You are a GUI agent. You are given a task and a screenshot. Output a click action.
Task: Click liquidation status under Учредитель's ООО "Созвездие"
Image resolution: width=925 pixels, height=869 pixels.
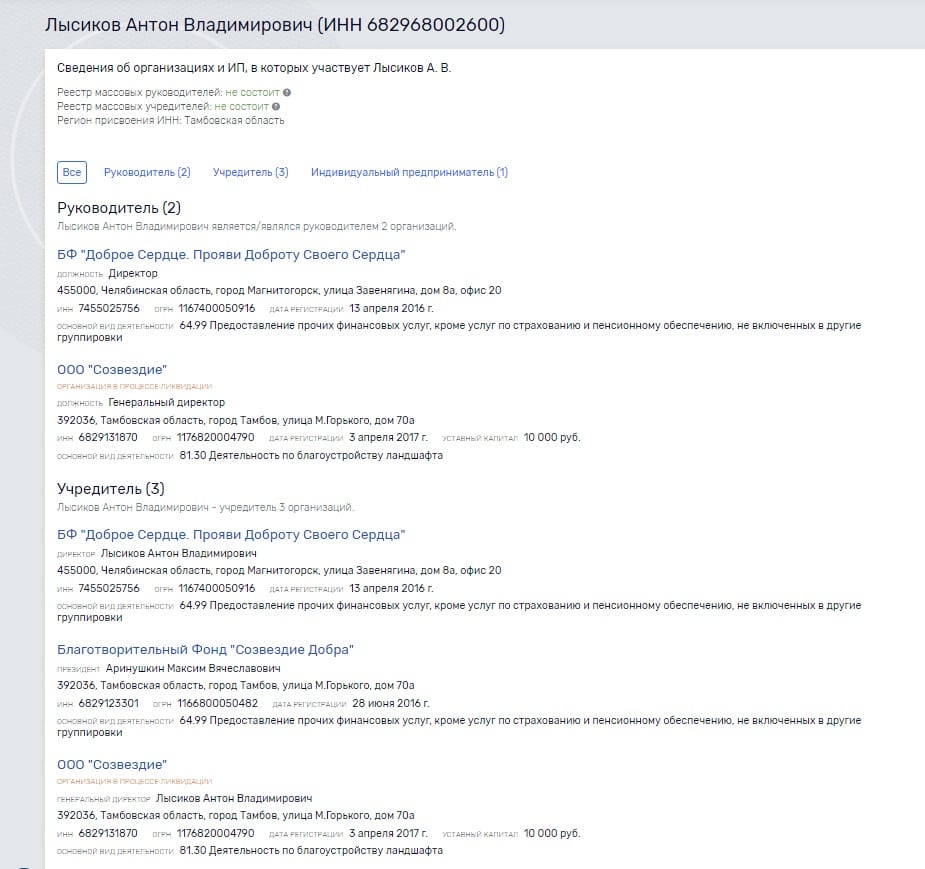tap(135, 782)
